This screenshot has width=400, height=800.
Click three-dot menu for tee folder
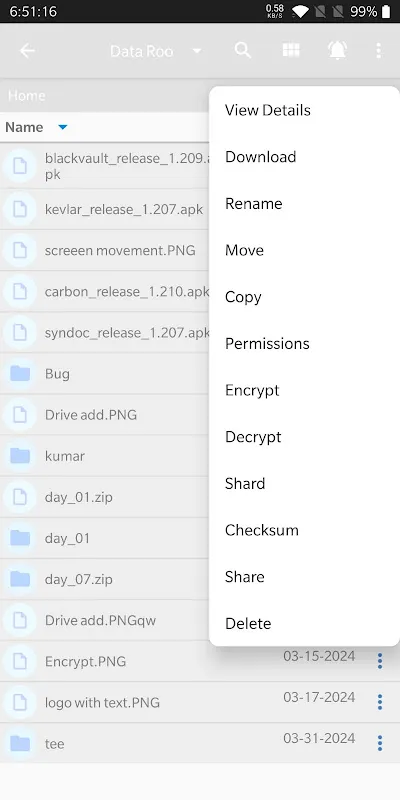pyautogui.click(x=380, y=743)
